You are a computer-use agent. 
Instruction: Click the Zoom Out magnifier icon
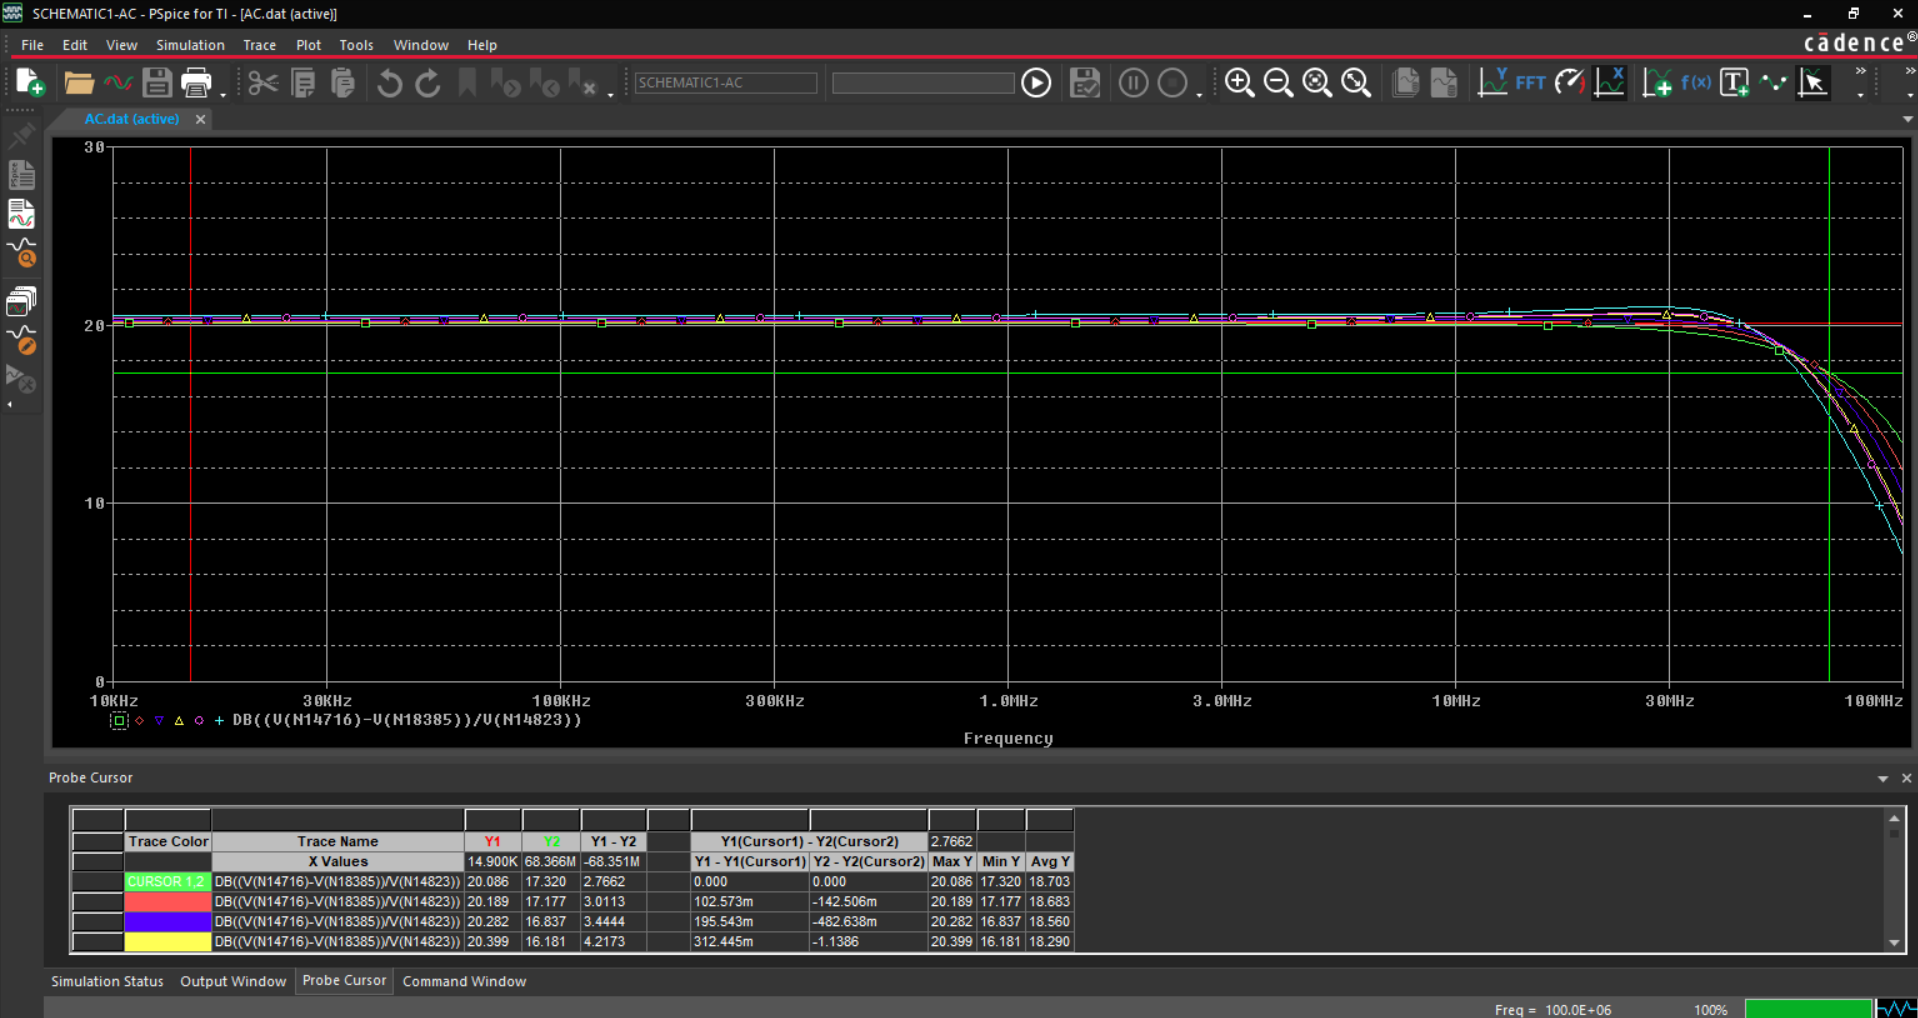[1278, 83]
